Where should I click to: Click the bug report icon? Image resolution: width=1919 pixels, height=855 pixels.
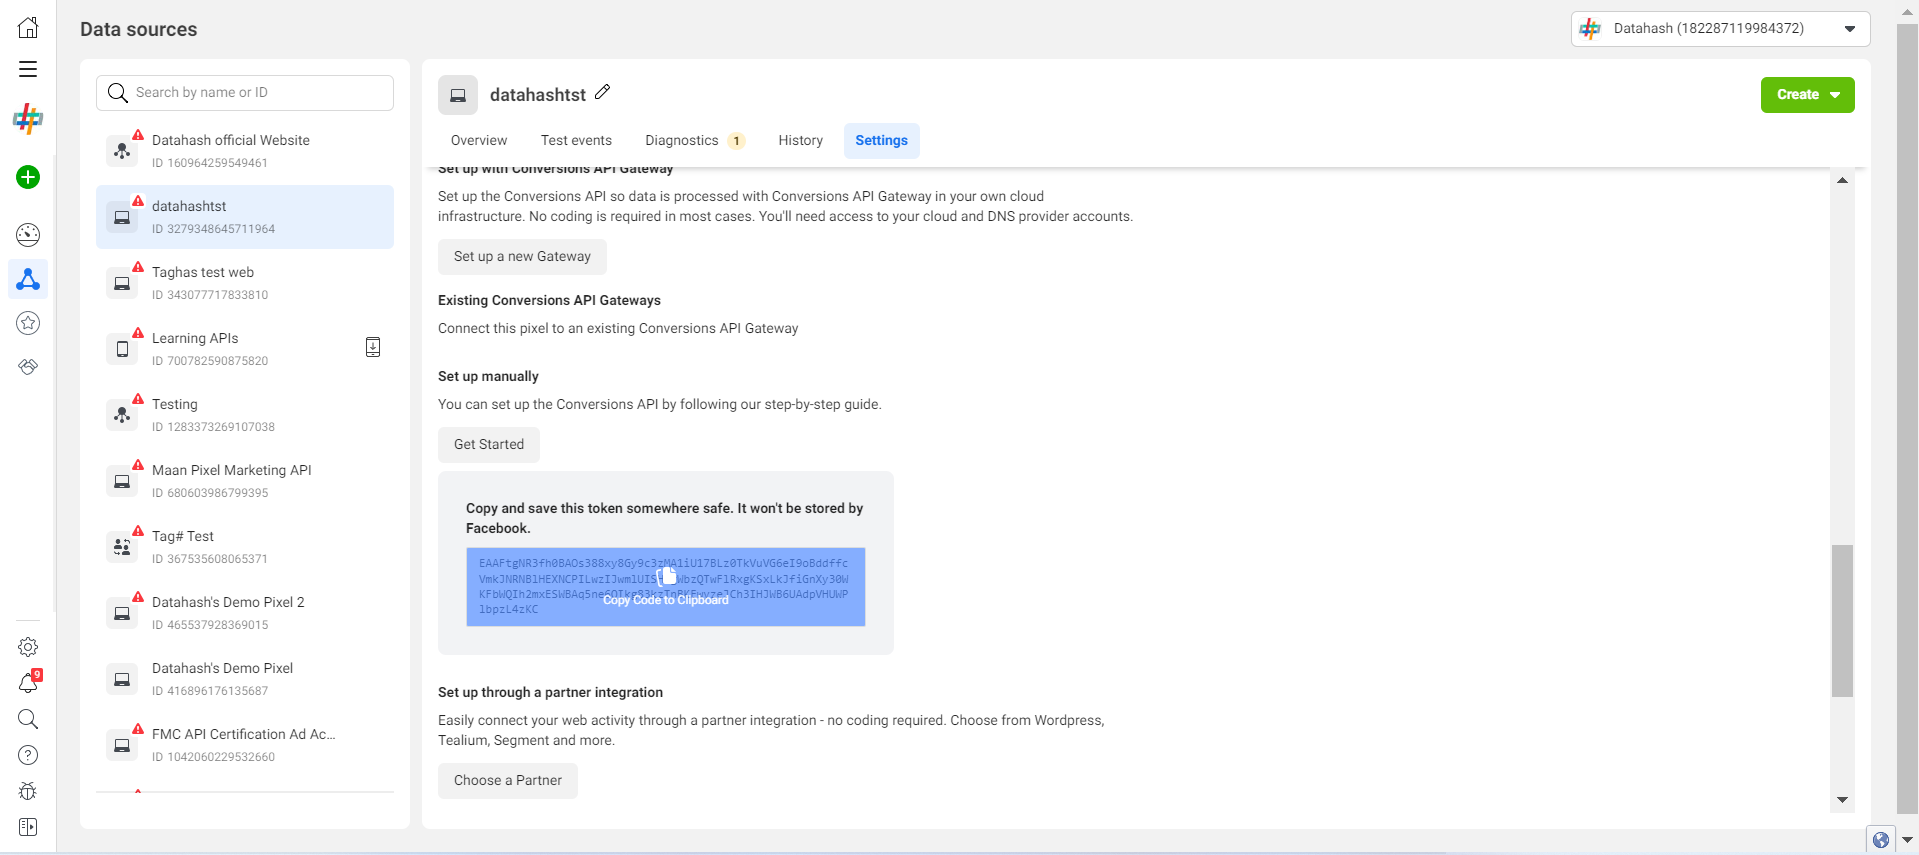pos(28,791)
